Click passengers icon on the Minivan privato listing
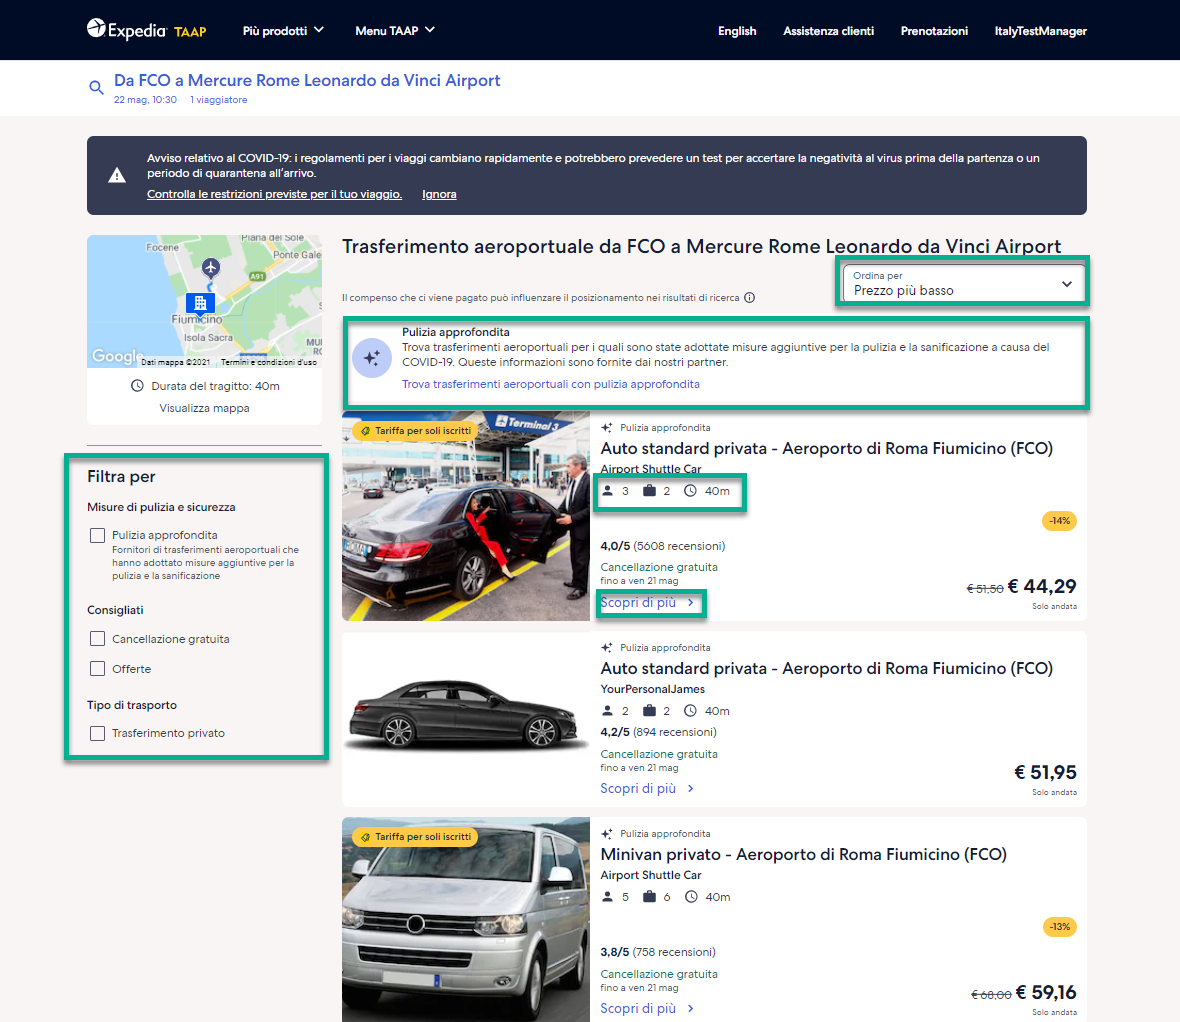Screen dimensions: 1180x1022 (x=608, y=896)
